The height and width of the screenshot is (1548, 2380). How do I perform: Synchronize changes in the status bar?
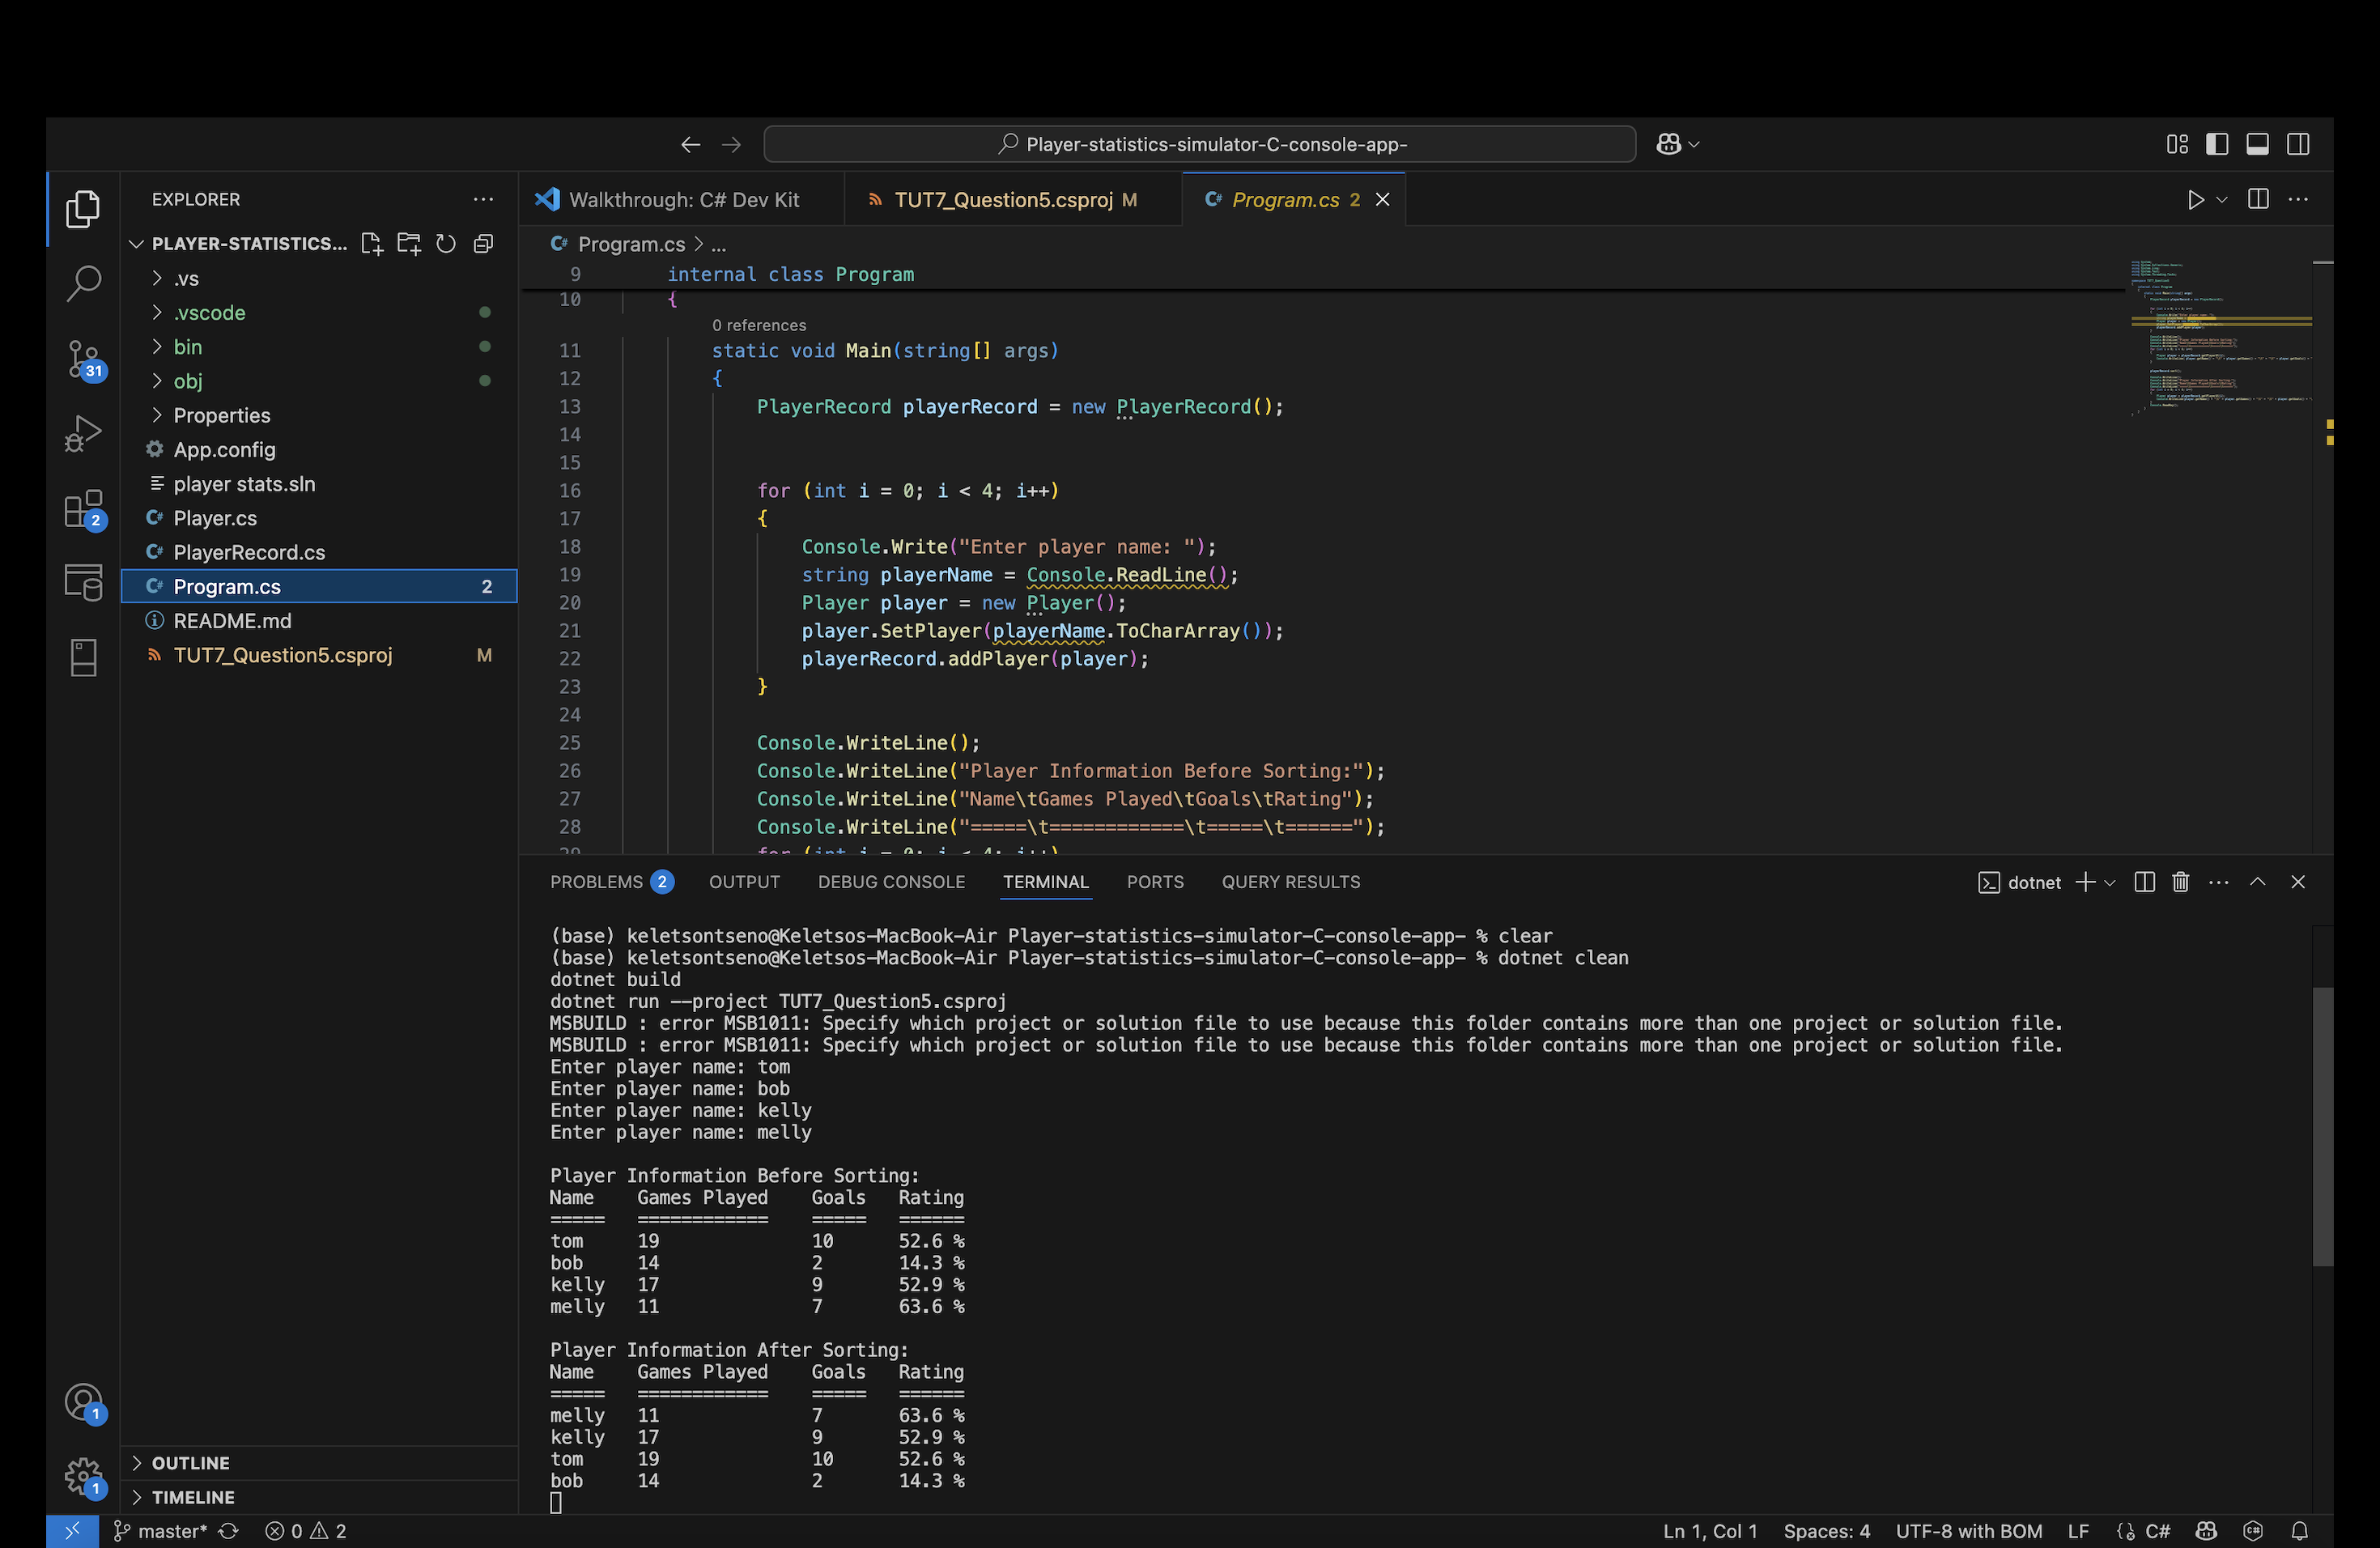[x=228, y=1531]
